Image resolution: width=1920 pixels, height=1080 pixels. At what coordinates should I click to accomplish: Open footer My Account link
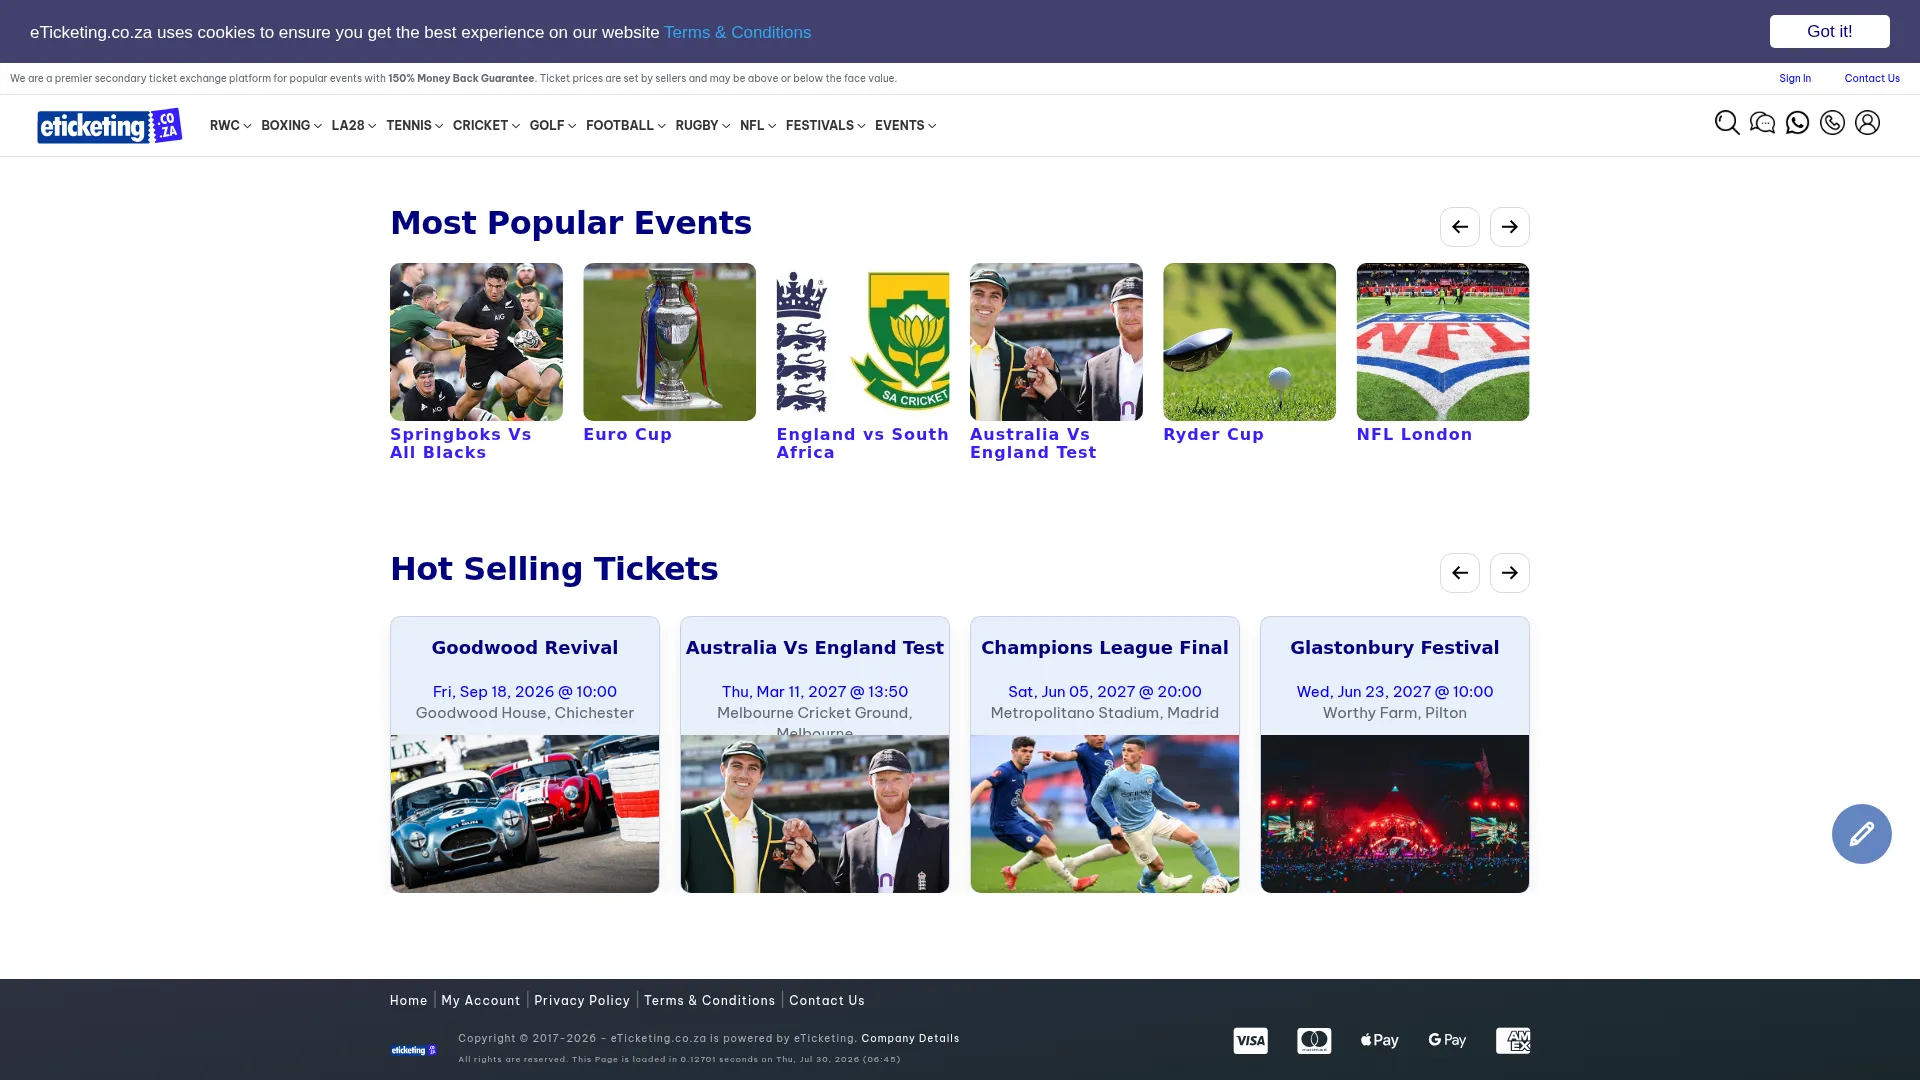click(480, 1000)
